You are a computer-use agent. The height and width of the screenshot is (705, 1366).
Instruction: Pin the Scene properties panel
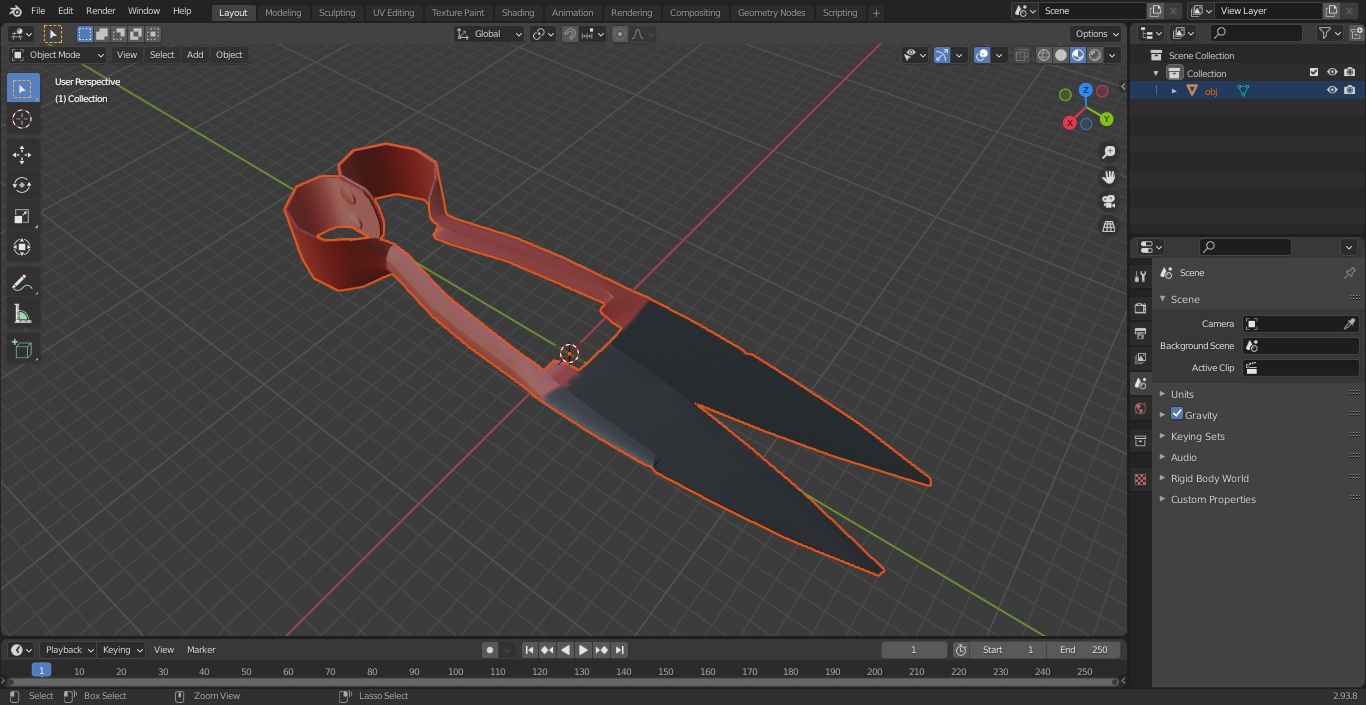coord(1349,273)
